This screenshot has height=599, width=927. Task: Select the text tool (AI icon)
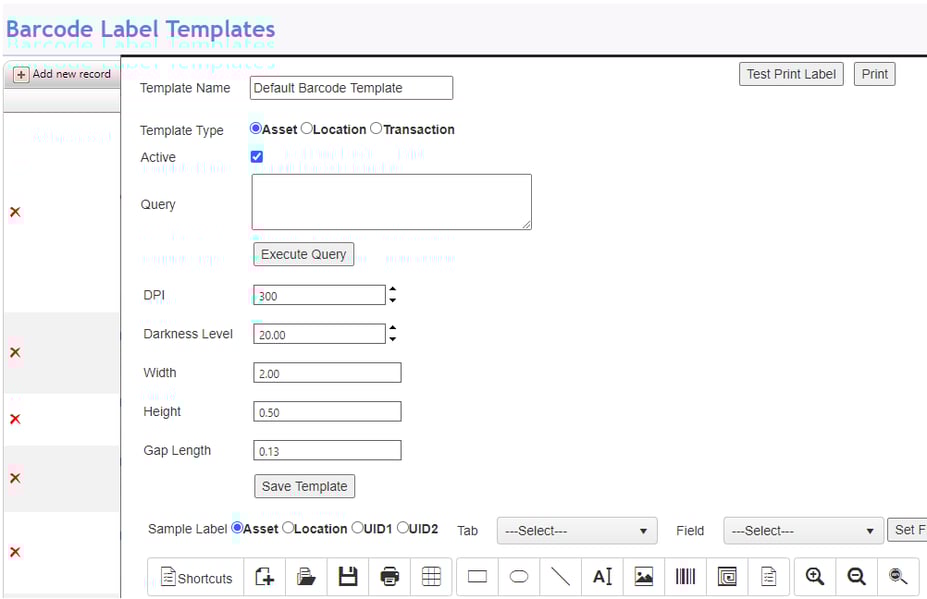click(x=601, y=576)
